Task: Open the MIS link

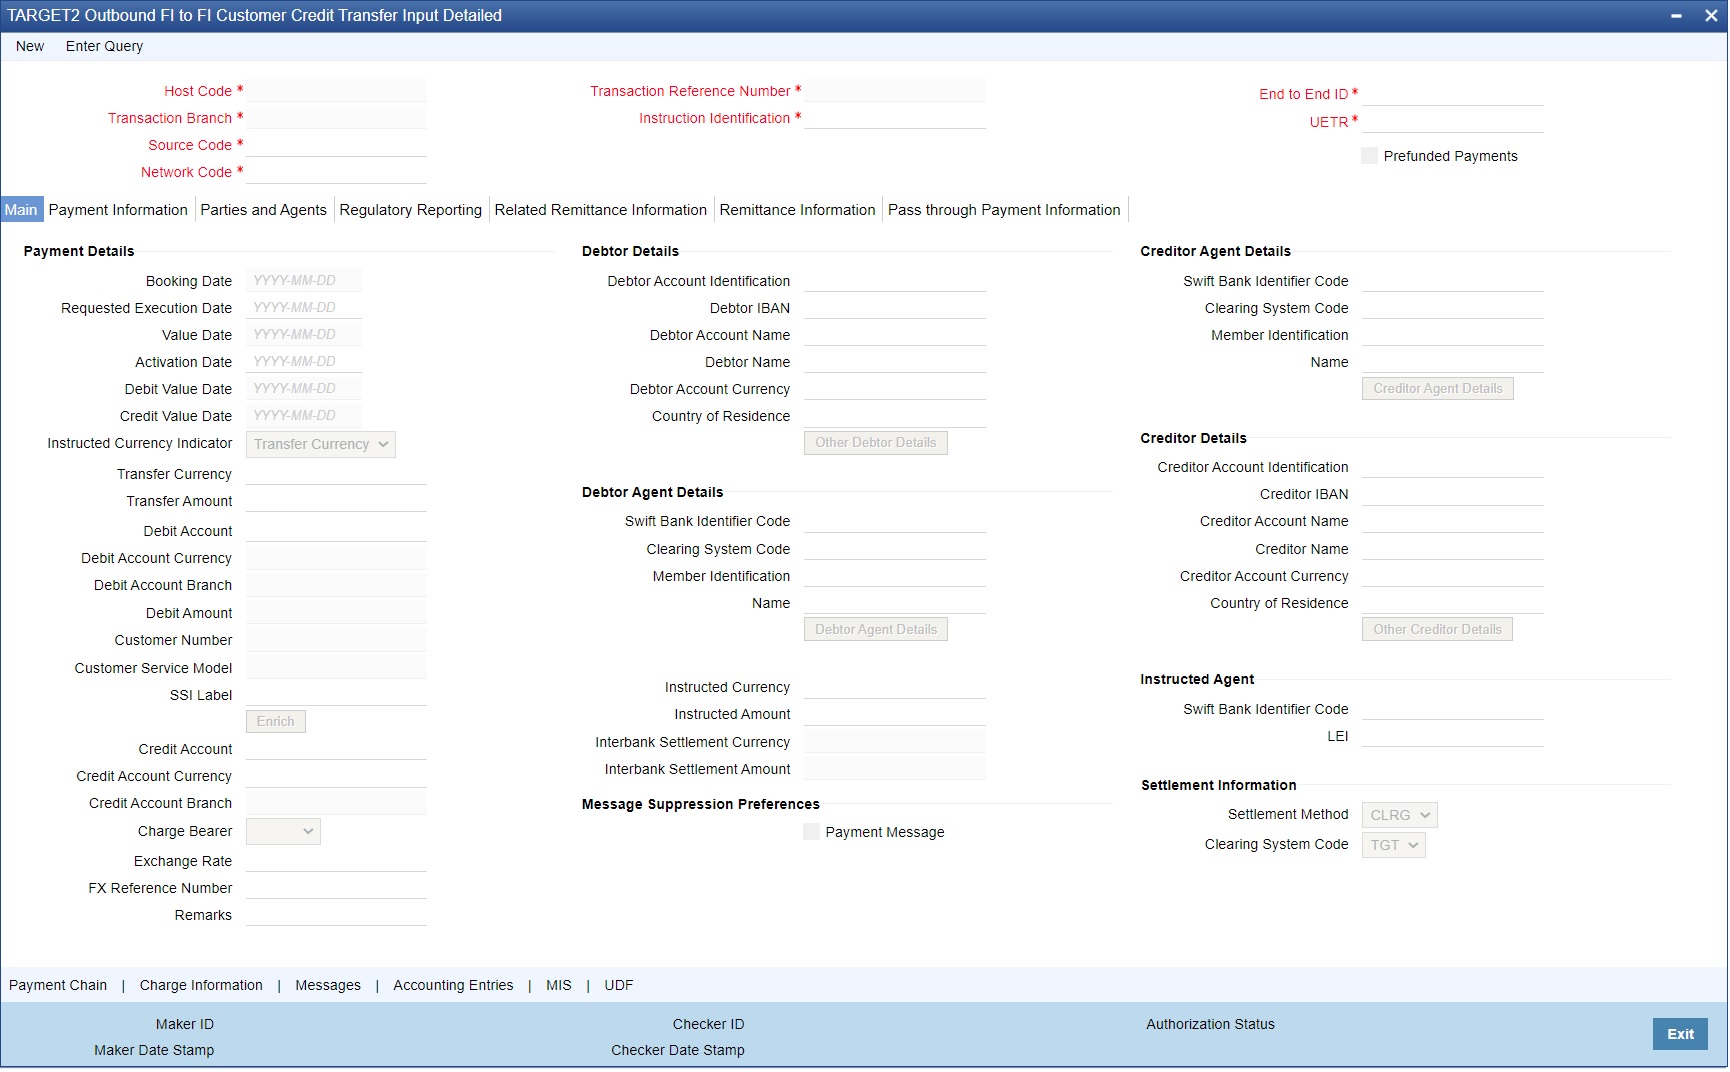Action: pyautogui.click(x=559, y=986)
